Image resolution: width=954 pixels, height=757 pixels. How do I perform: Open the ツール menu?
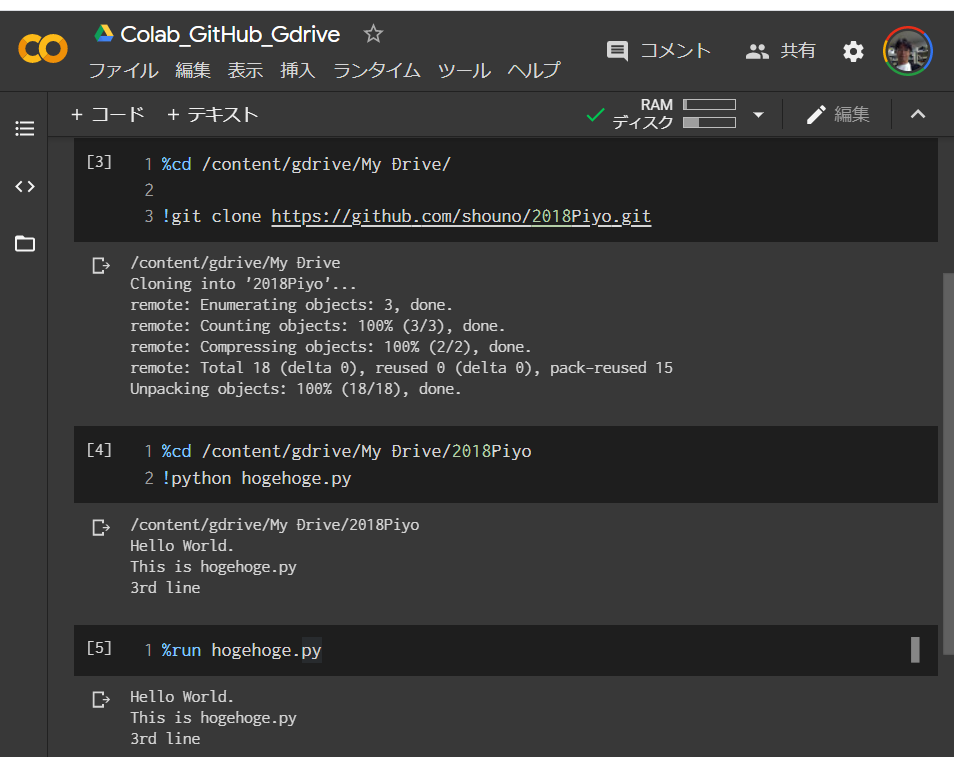[464, 71]
